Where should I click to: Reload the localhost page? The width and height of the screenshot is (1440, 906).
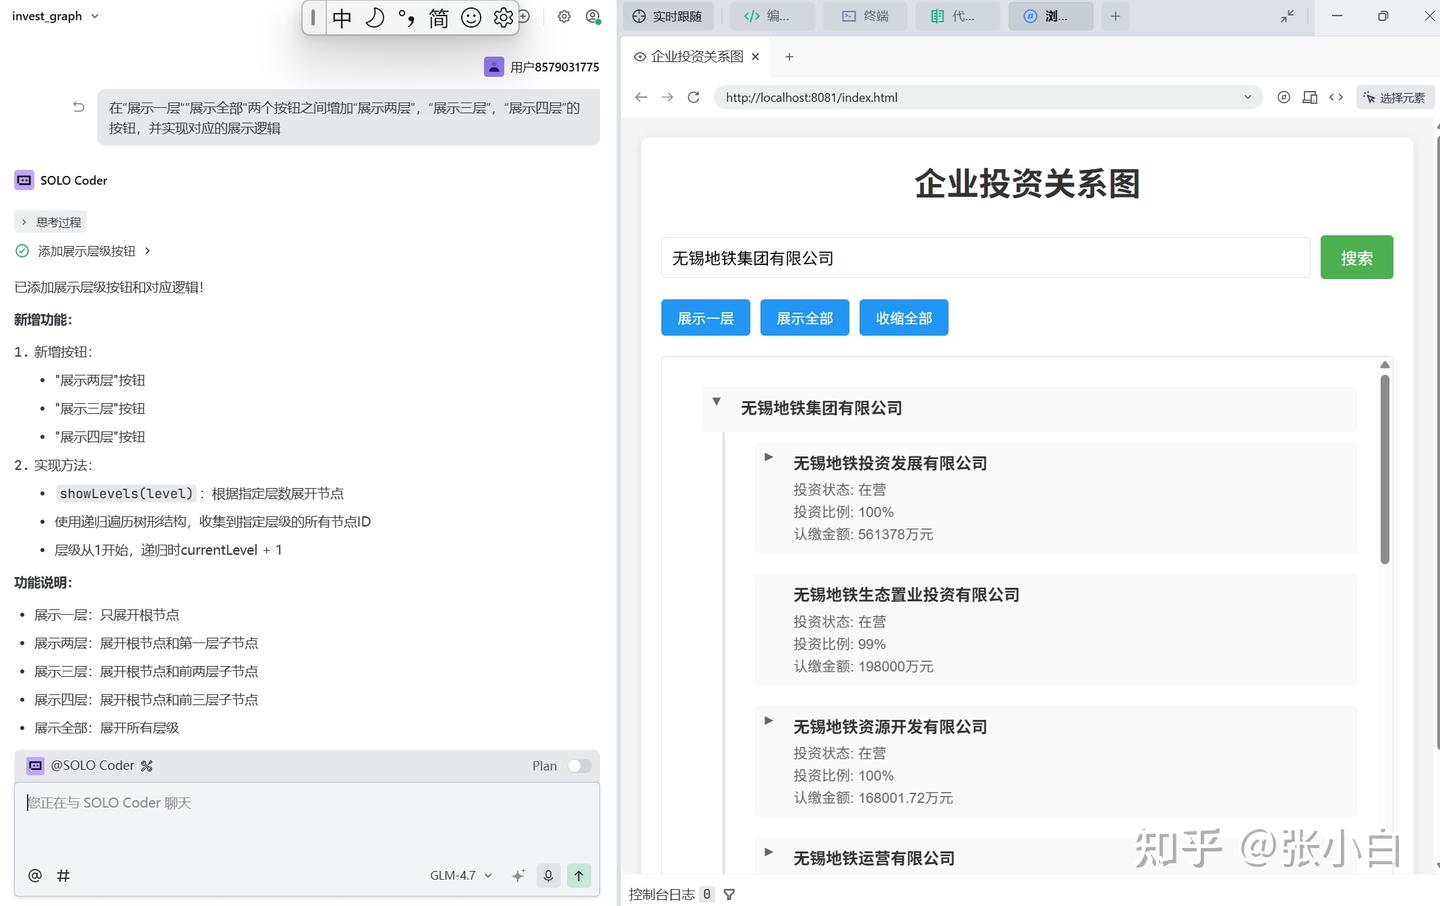coord(693,97)
